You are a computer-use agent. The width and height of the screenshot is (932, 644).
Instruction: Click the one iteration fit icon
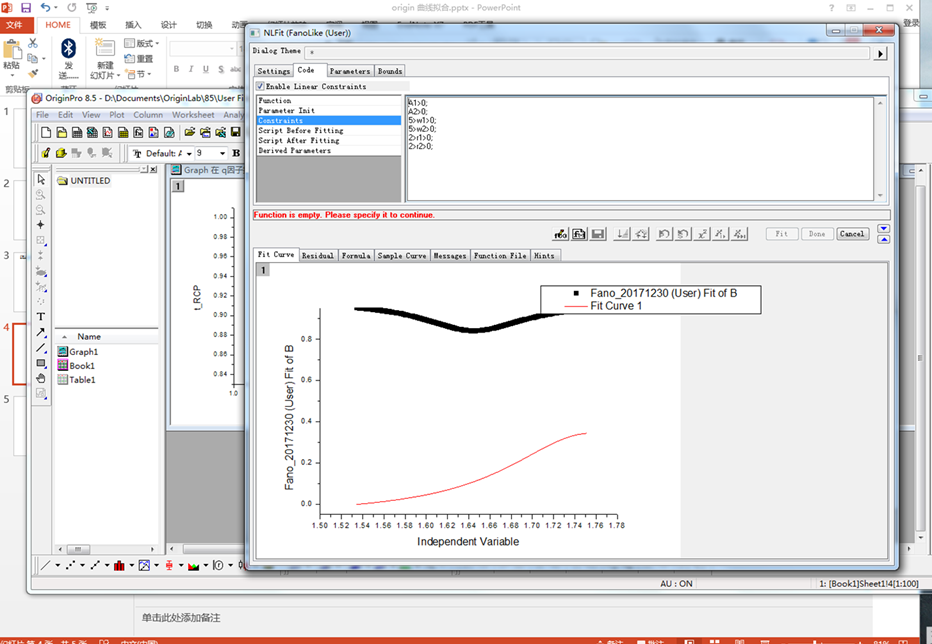(720, 234)
